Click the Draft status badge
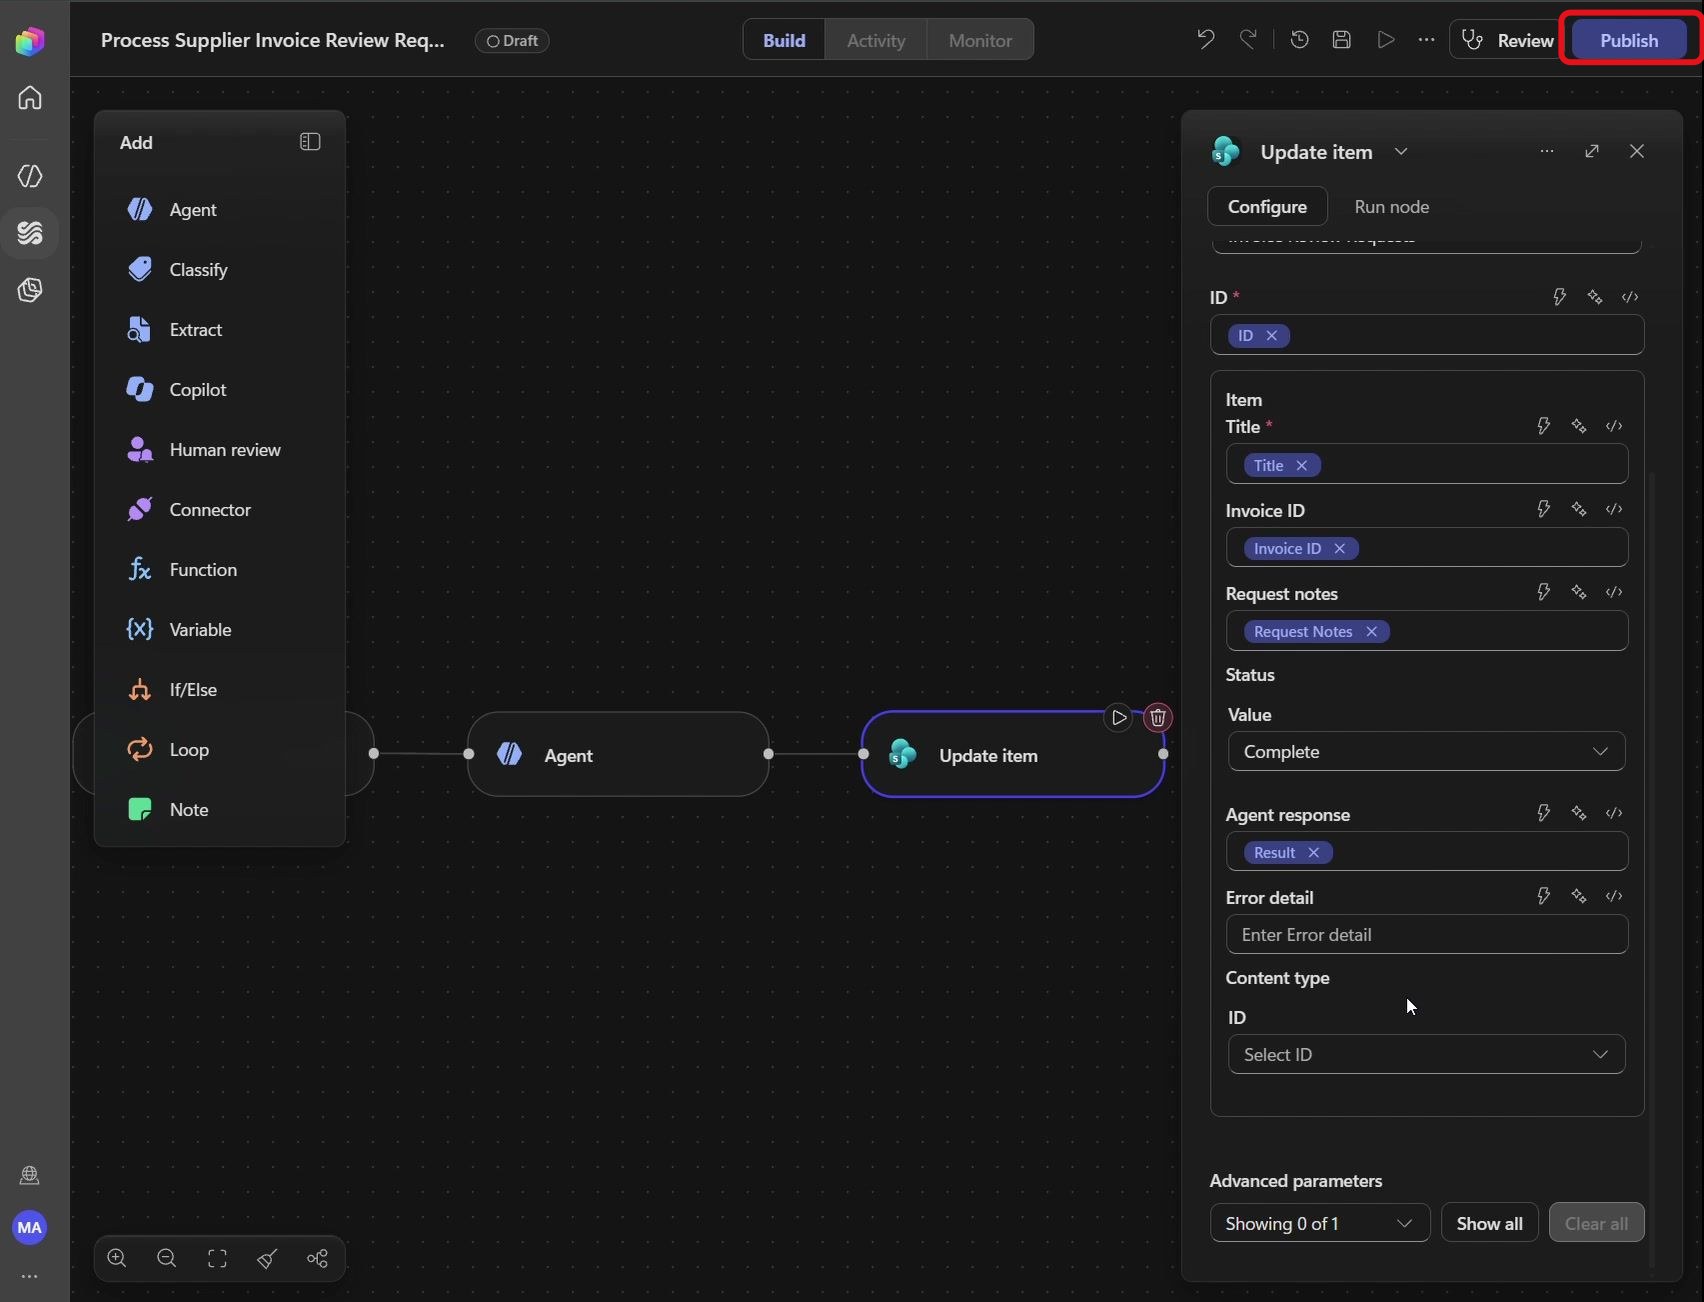The height and width of the screenshot is (1302, 1704). 512,40
